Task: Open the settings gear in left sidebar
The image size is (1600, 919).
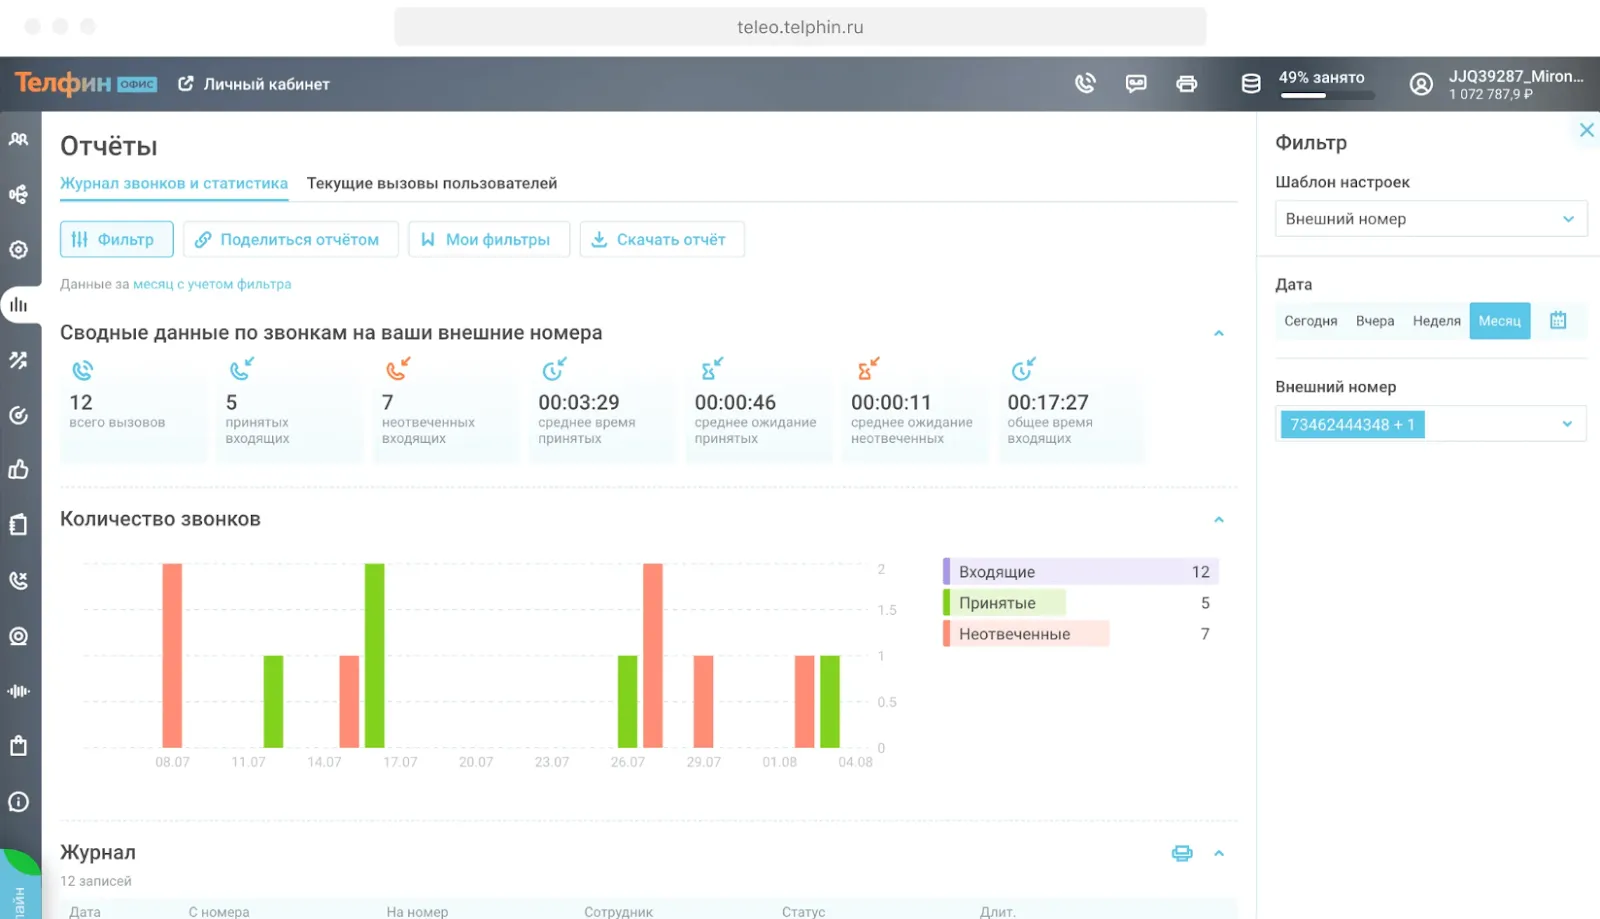Action: (19, 250)
